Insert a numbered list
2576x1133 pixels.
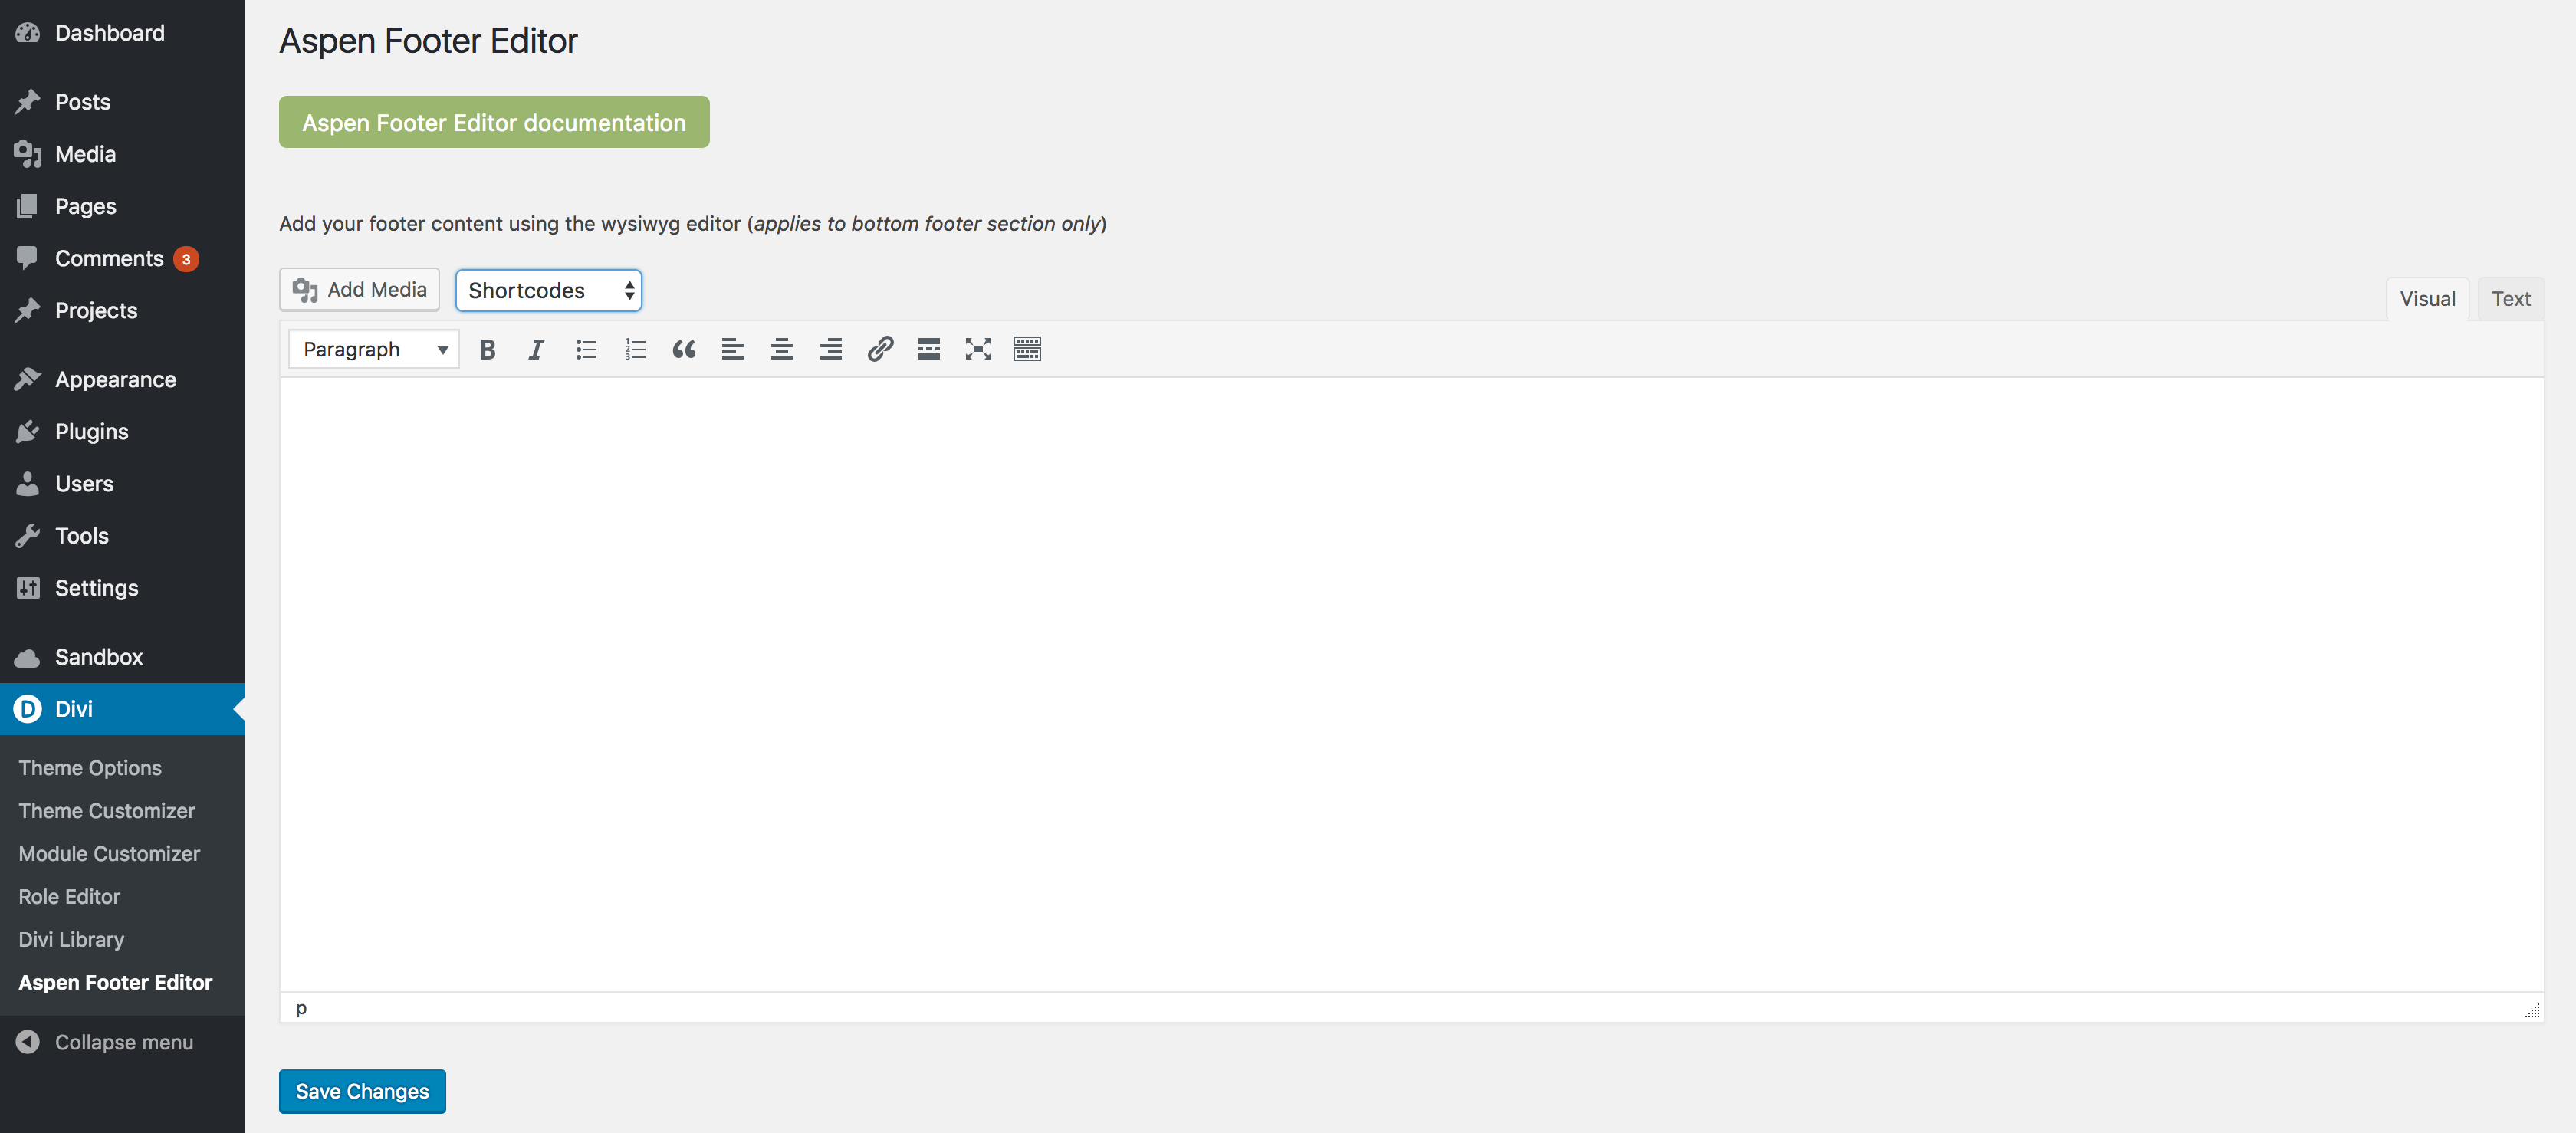coord(635,349)
